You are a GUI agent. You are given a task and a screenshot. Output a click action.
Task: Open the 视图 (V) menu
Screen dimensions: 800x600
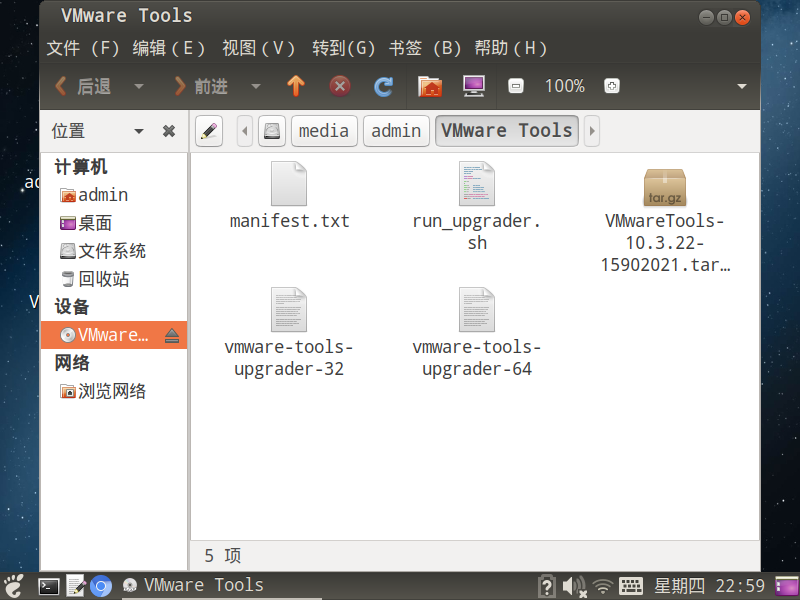click(259, 48)
